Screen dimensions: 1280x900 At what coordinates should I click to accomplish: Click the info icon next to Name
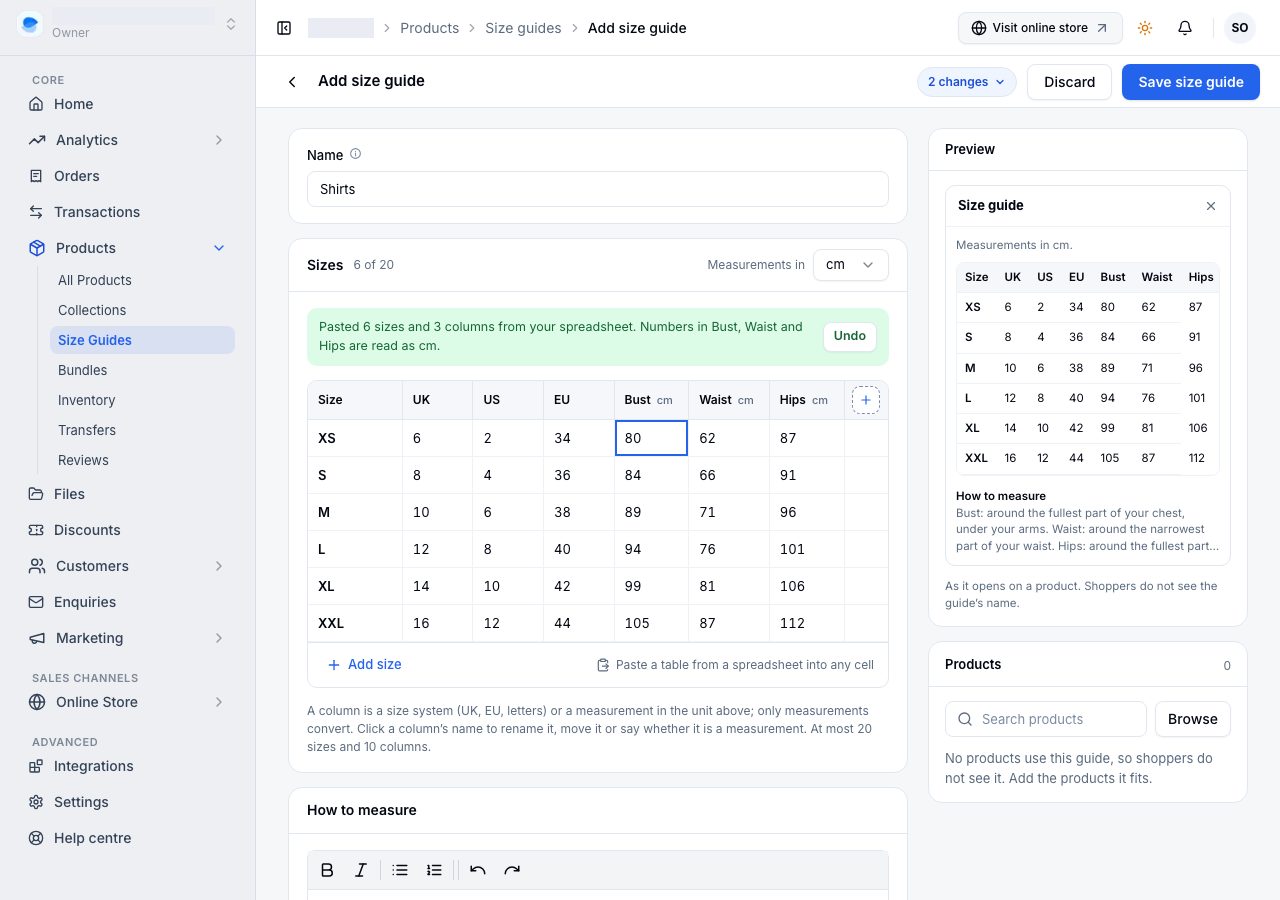click(355, 154)
